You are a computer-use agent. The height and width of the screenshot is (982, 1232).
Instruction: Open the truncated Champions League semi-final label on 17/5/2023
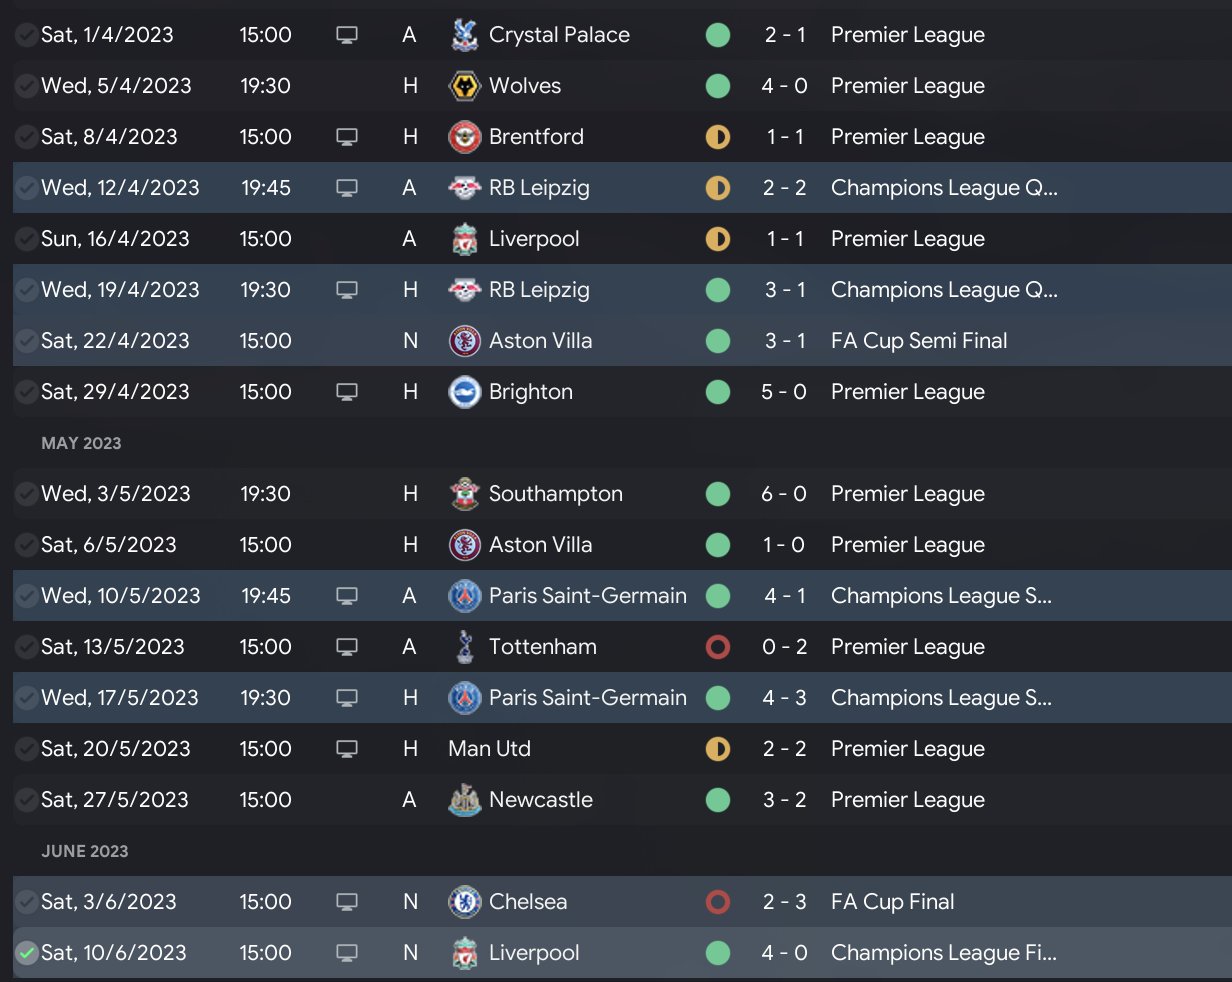(941, 698)
